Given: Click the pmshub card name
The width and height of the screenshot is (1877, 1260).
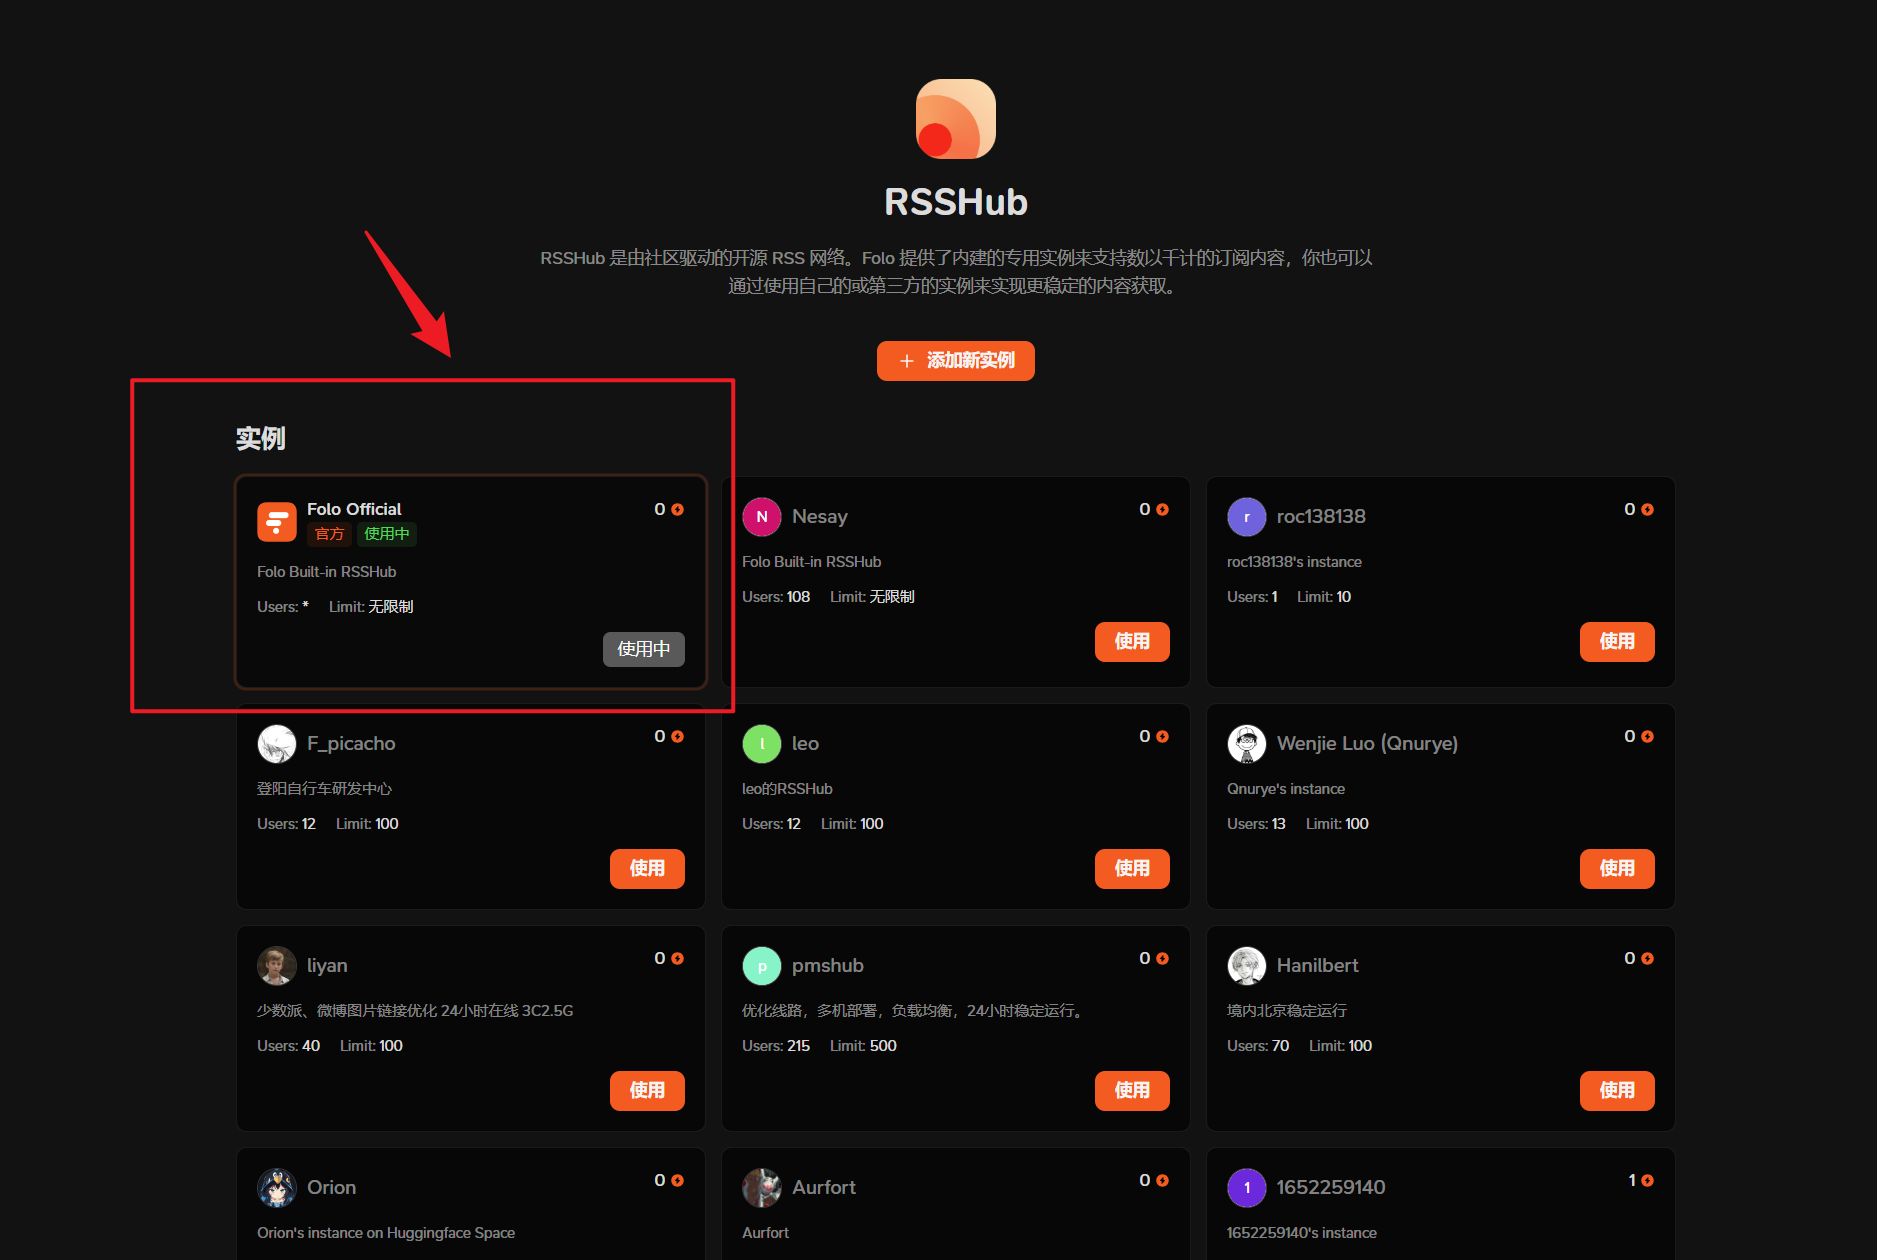Looking at the screenshot, I should (x=828, y=966).
